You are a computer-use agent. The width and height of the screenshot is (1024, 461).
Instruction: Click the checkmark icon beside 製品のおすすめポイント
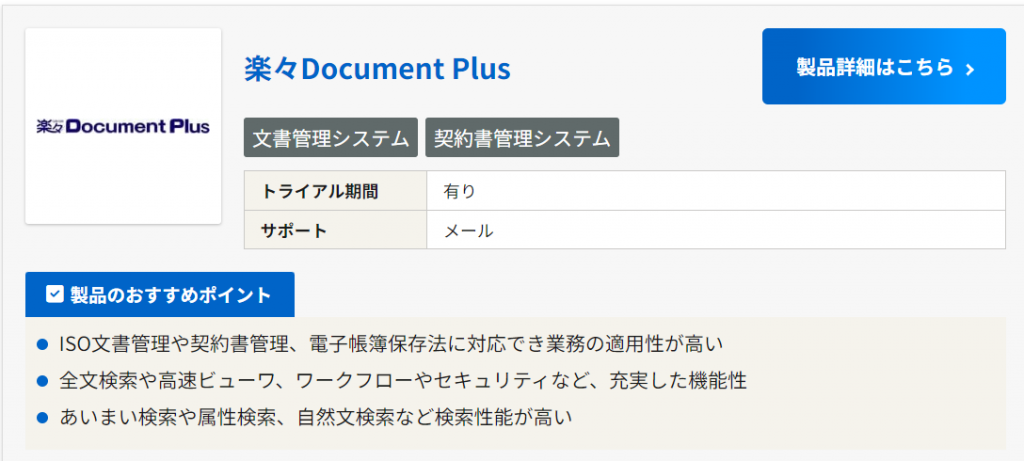click(56, 294)
